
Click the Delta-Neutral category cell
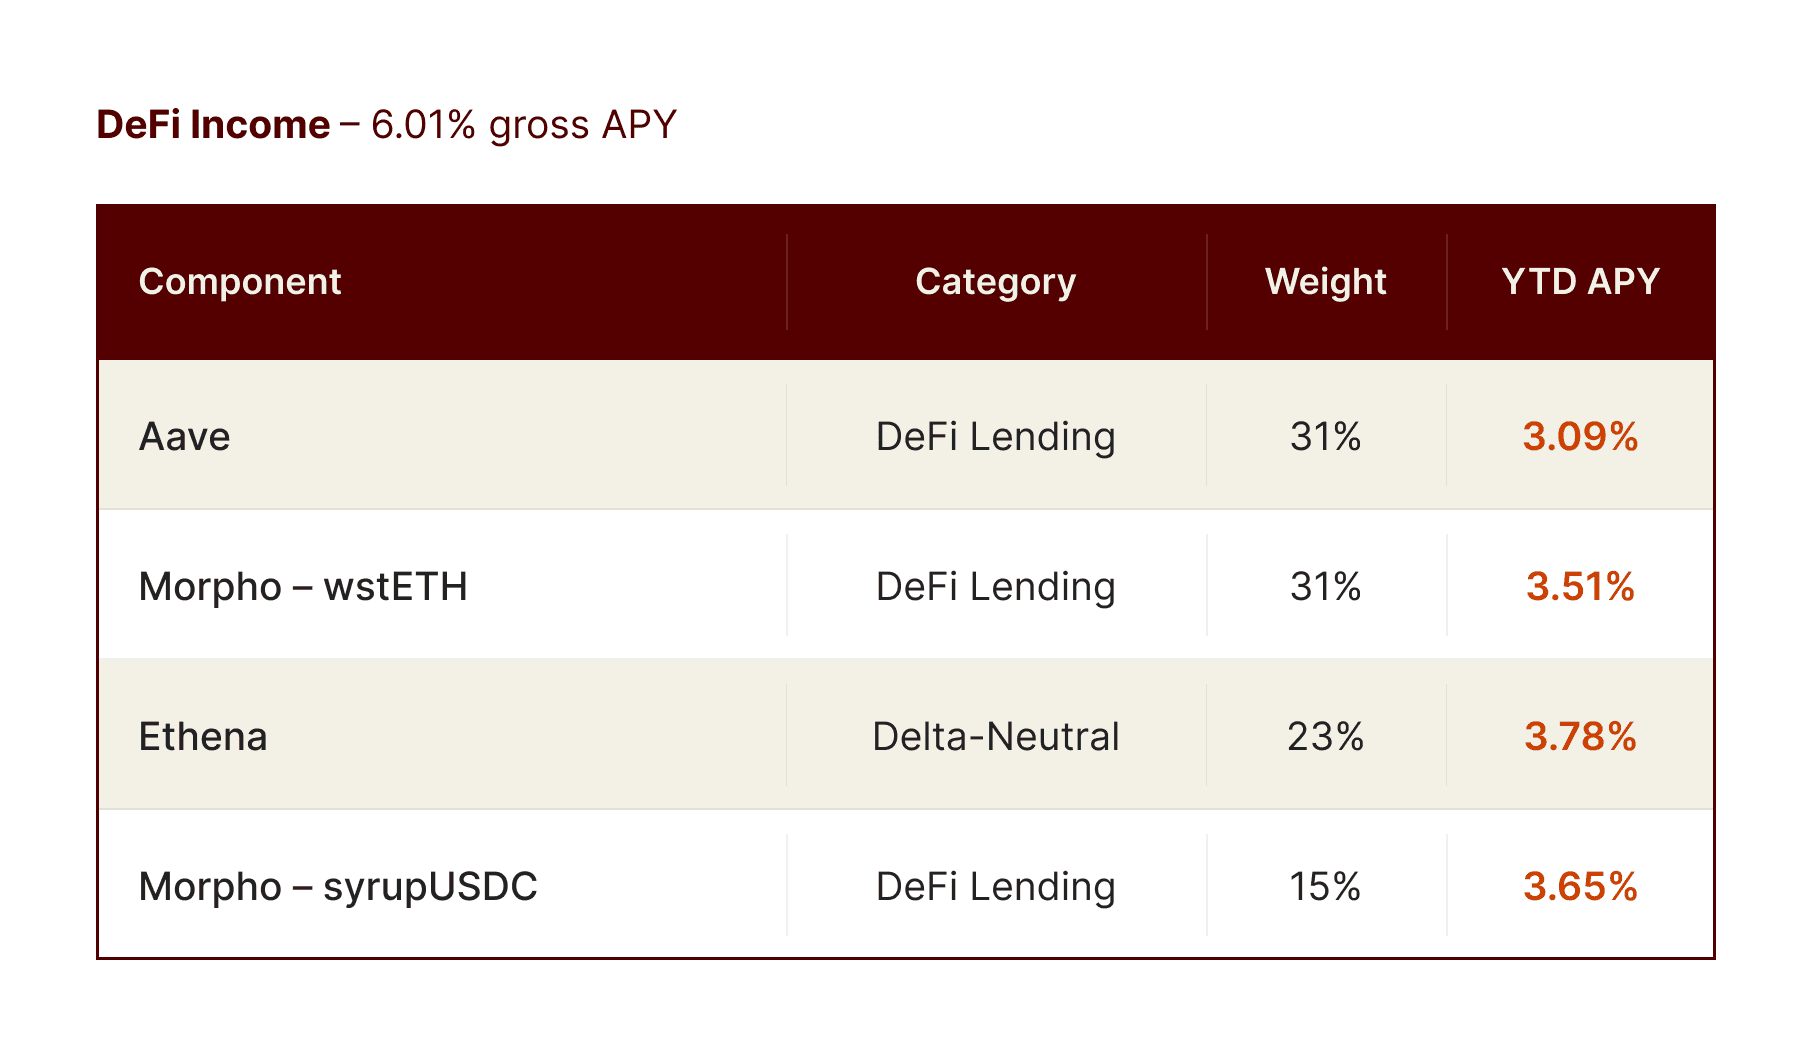[996, 737]
